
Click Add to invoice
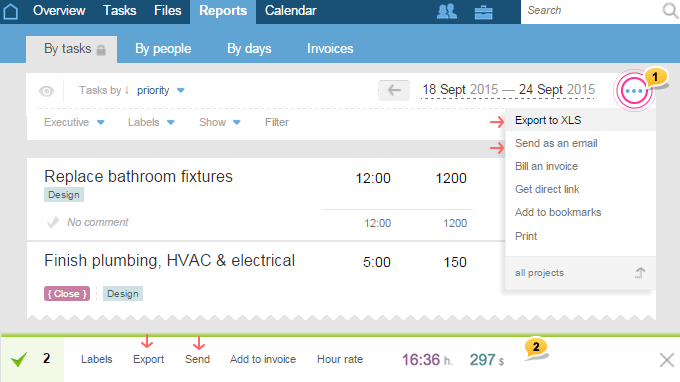click(x=263, y=359)
